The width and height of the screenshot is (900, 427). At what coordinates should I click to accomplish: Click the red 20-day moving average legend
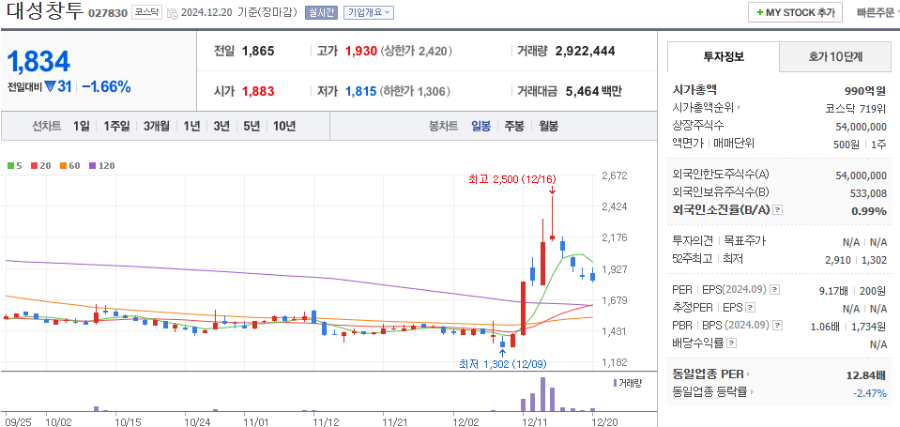click(x=40, y=166)
